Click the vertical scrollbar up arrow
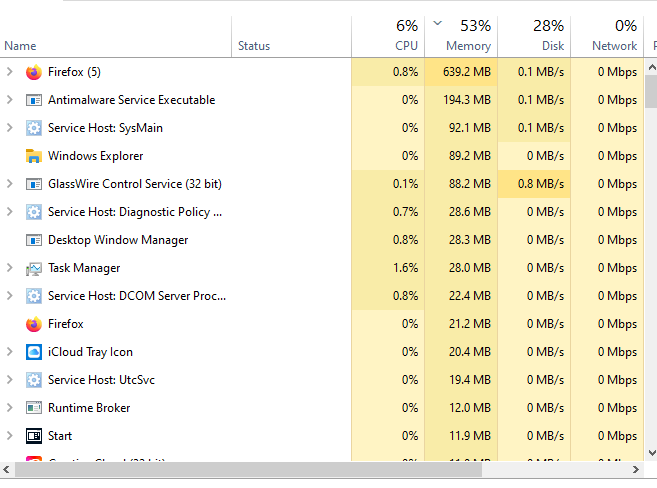657x488 pixels. (x=652, y=67)
